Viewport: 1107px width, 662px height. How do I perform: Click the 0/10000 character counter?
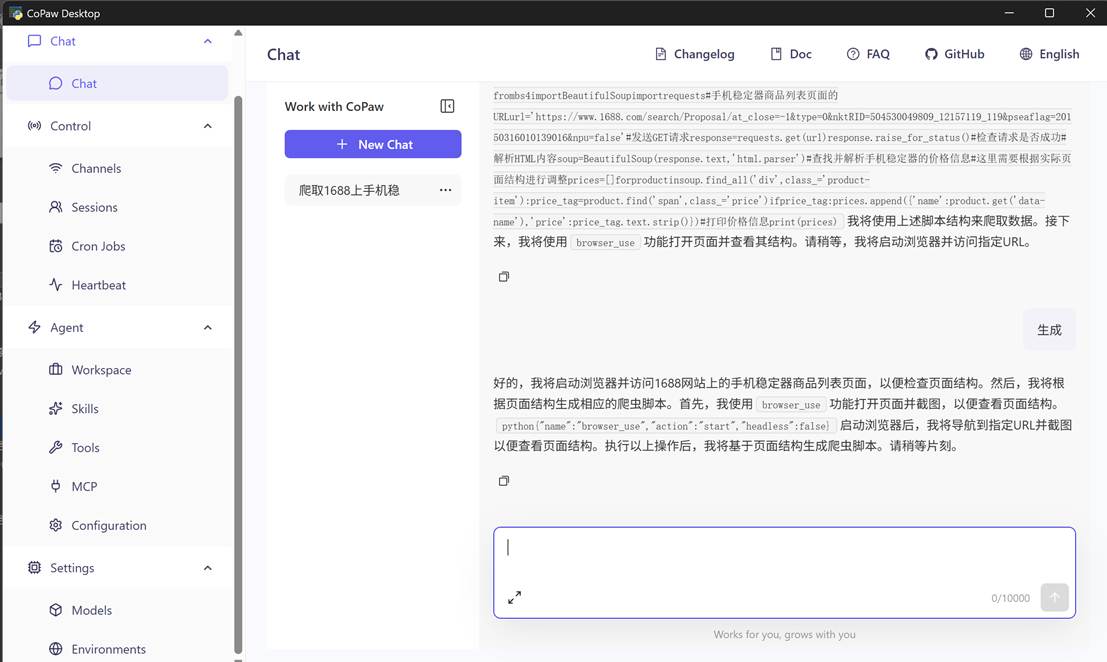pyautogui.click(x=1010, y=598)
